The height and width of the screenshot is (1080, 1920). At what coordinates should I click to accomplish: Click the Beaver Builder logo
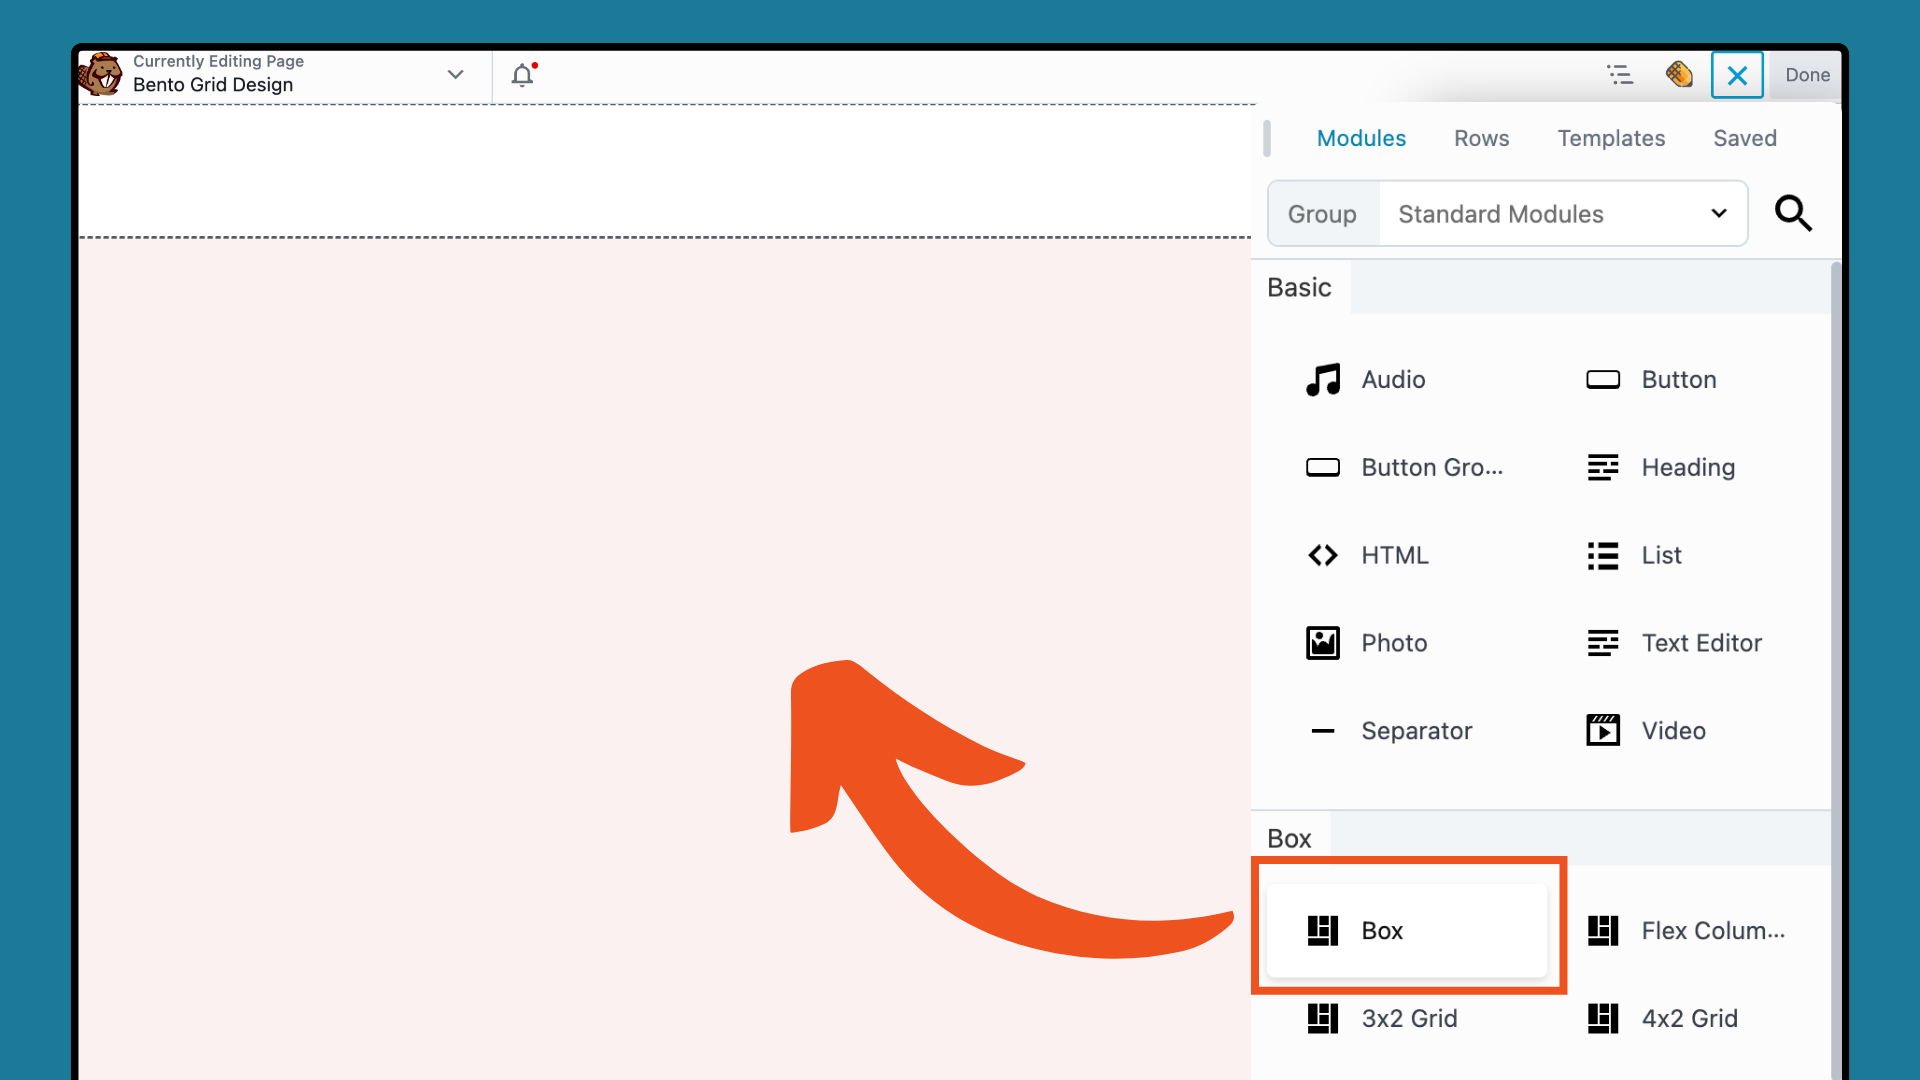(101, 75)
